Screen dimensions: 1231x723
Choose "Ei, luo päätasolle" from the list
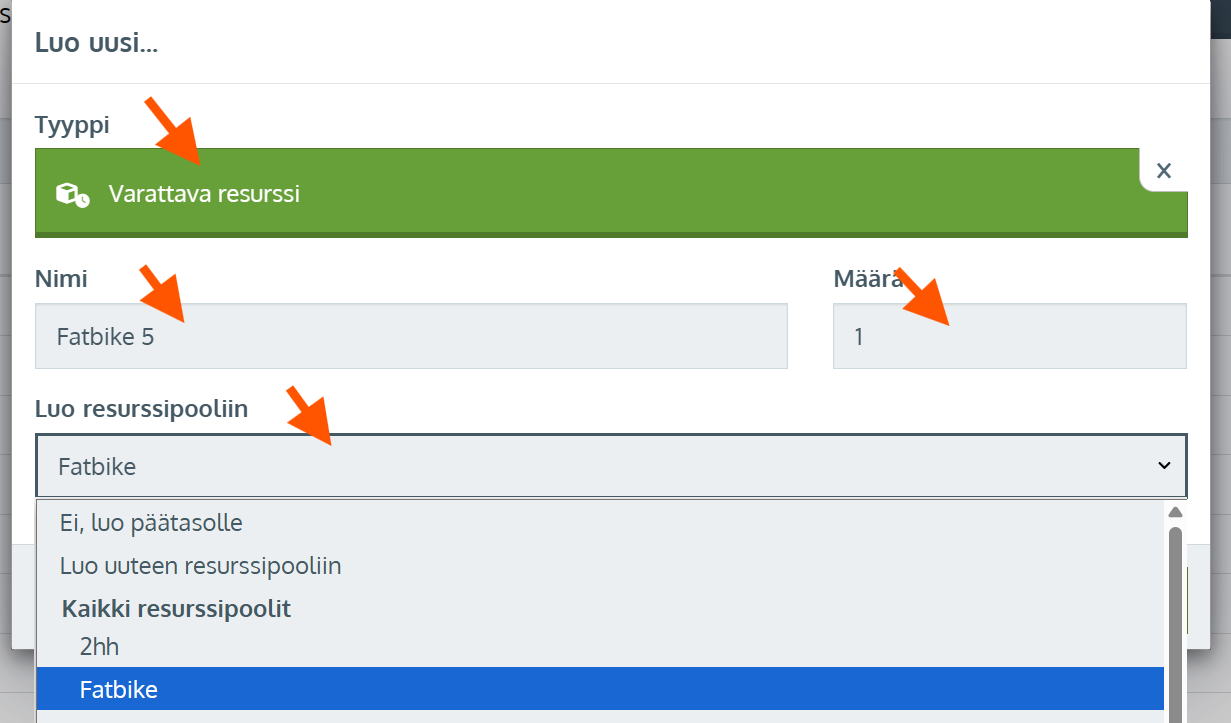pyautogui.click(x=151, y=522)
